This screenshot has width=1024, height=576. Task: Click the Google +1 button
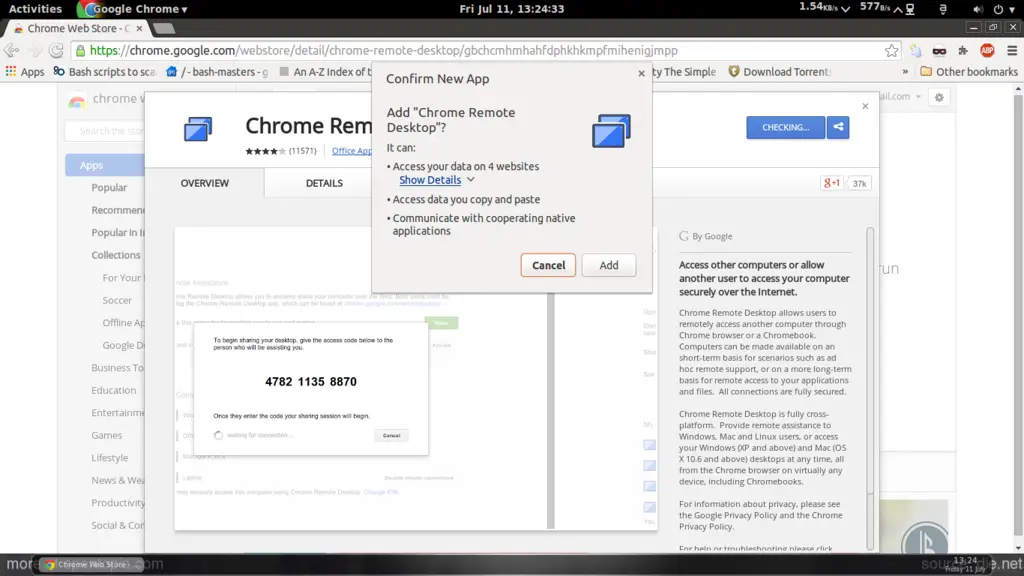(832, 184)
